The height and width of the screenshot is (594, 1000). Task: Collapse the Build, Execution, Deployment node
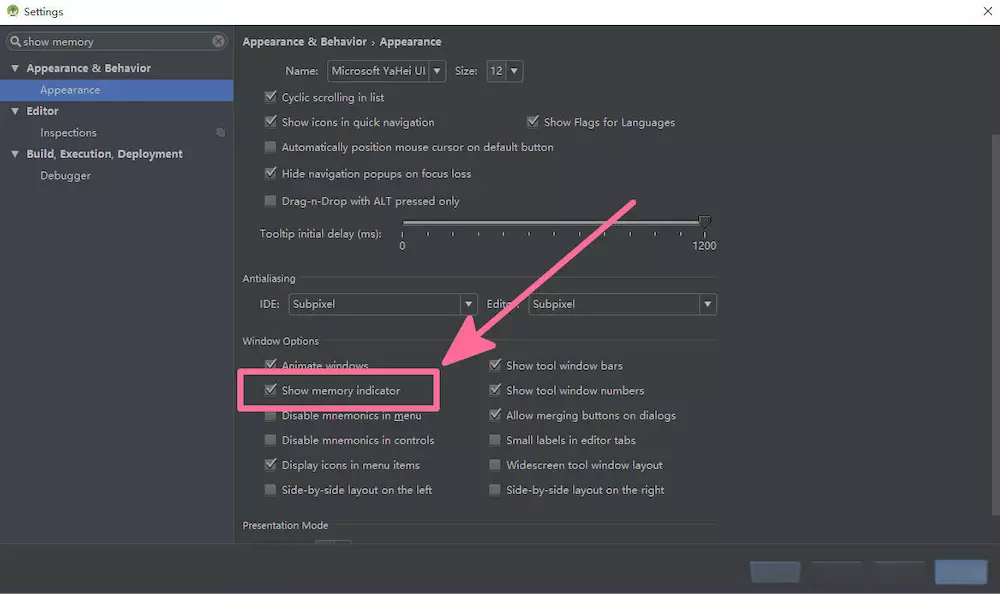(x=15, y=154)
